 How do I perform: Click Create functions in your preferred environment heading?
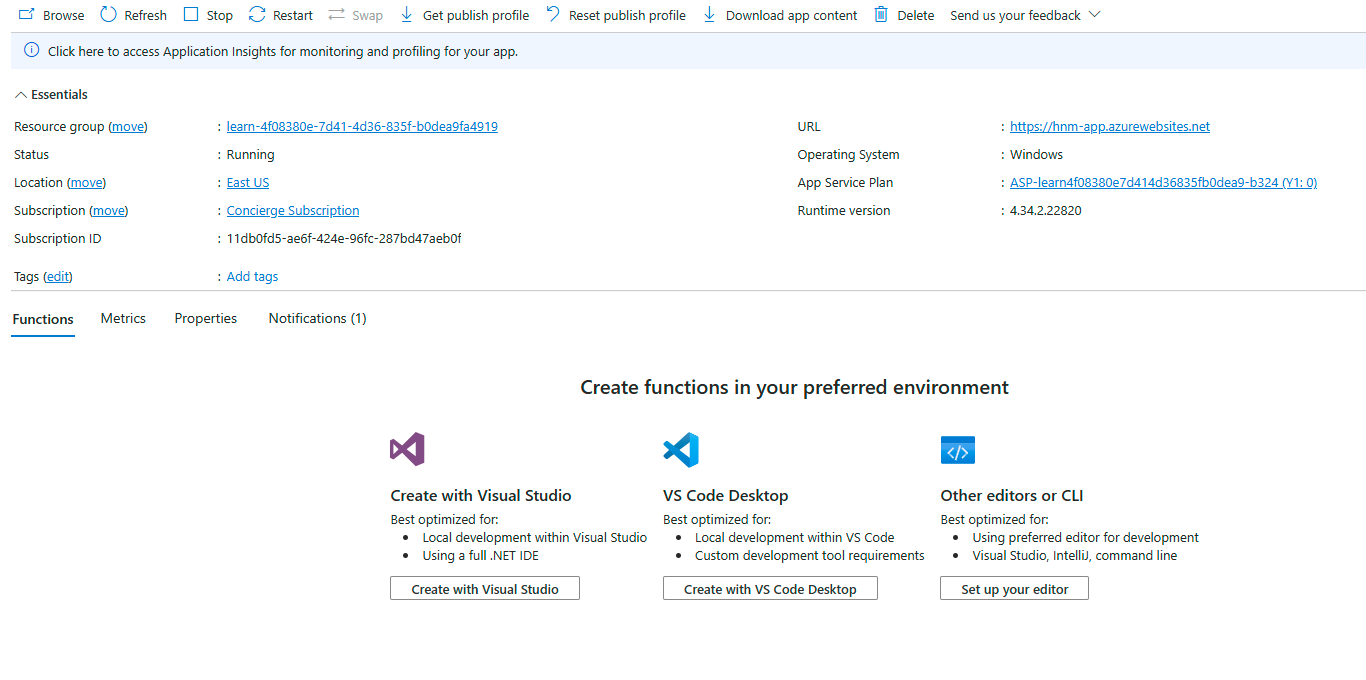pyautogui.click(x=795, y=387)
